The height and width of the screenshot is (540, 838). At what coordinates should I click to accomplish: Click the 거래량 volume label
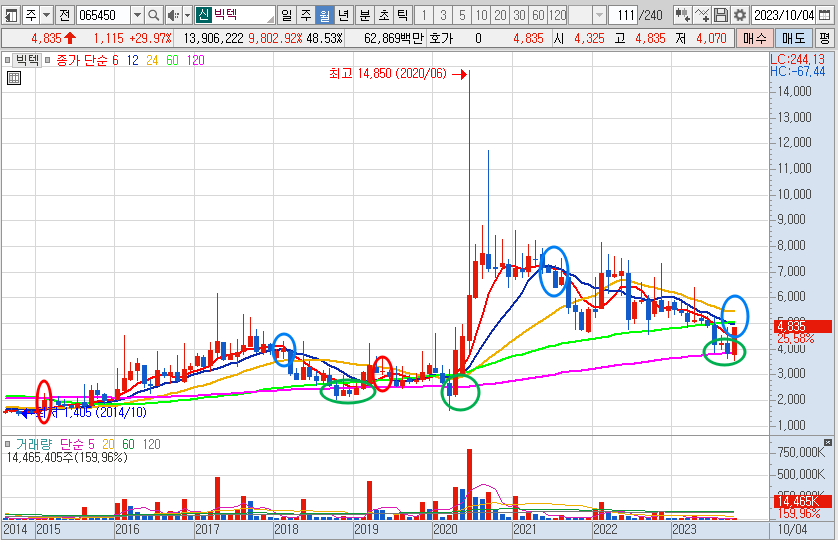point(34,444)
